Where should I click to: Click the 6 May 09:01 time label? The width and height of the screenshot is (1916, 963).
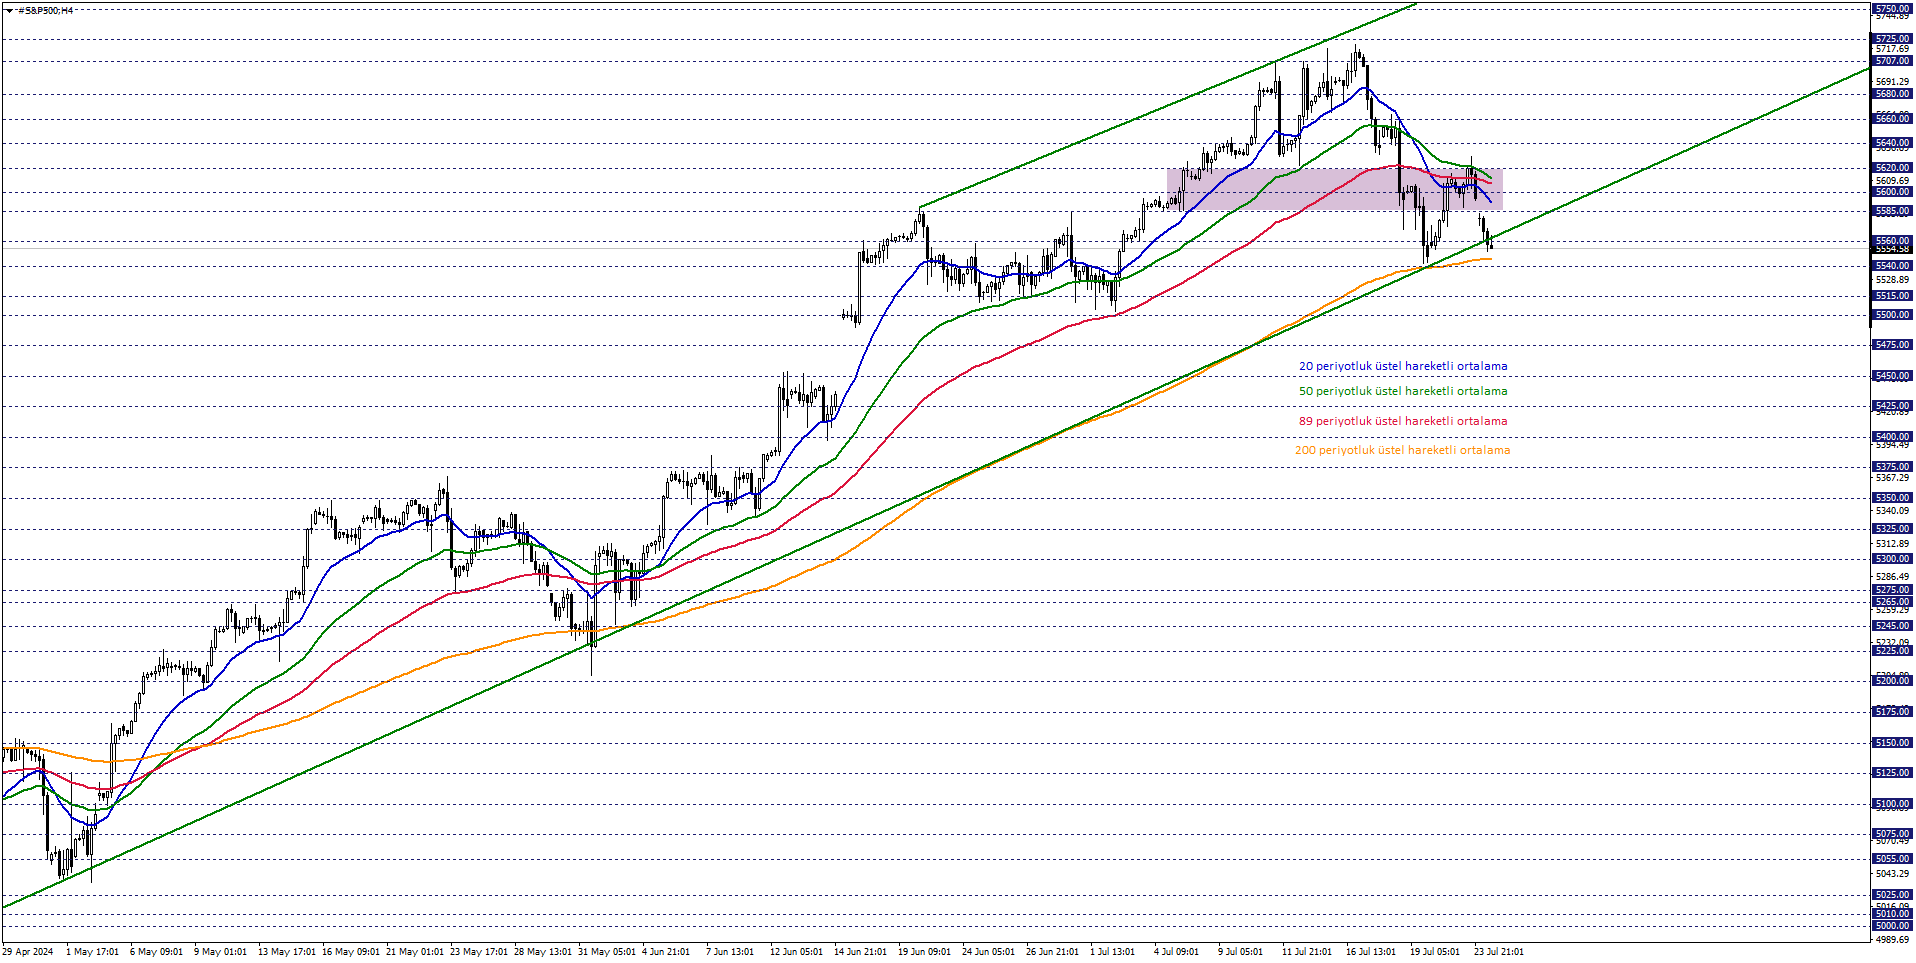[156, 952]
